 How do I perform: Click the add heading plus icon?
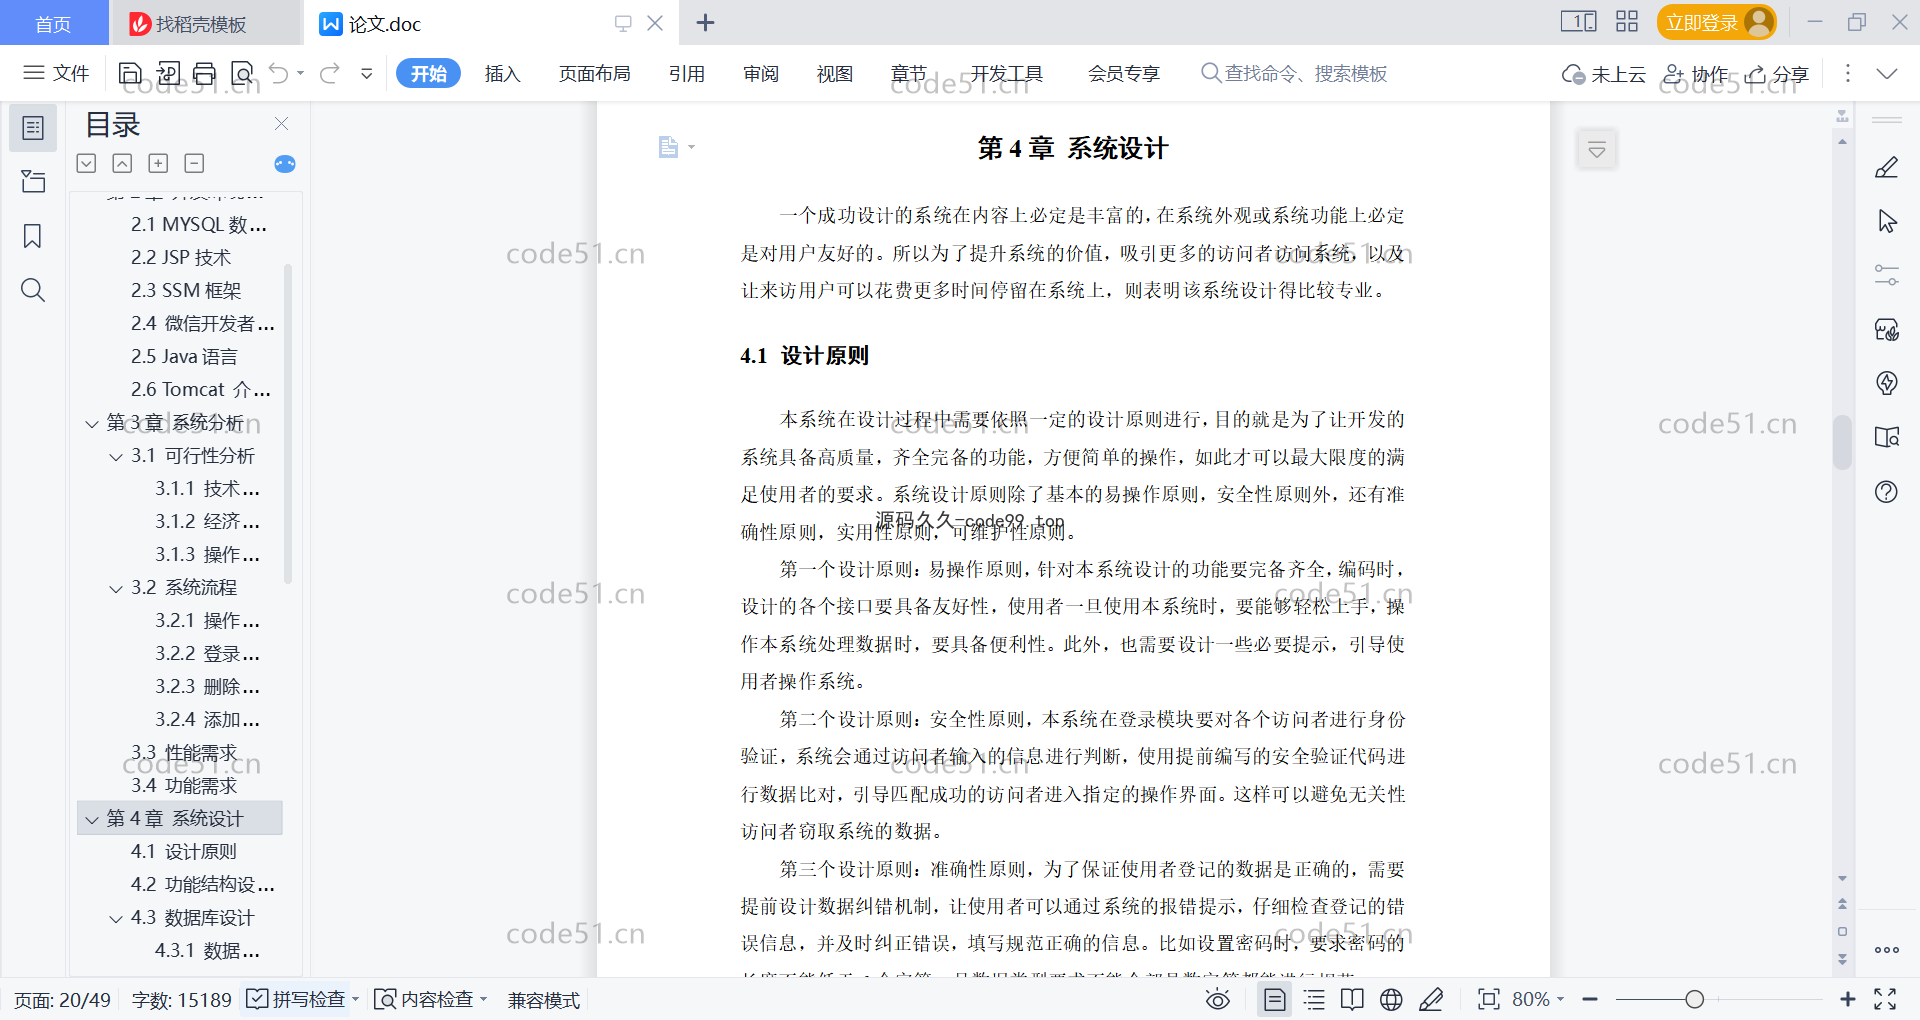click(158, 163)
